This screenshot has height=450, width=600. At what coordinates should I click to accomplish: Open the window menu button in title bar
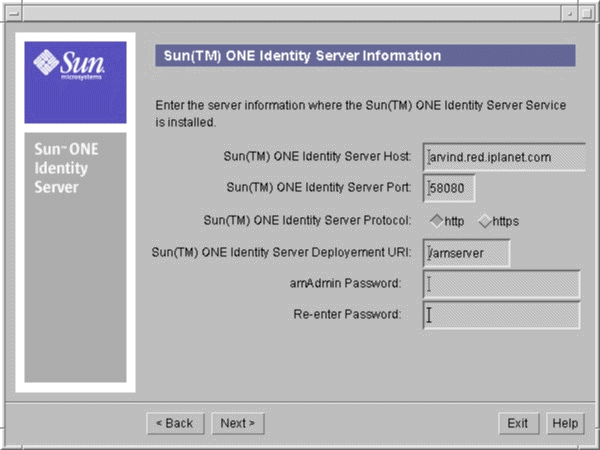pos(14,13)
